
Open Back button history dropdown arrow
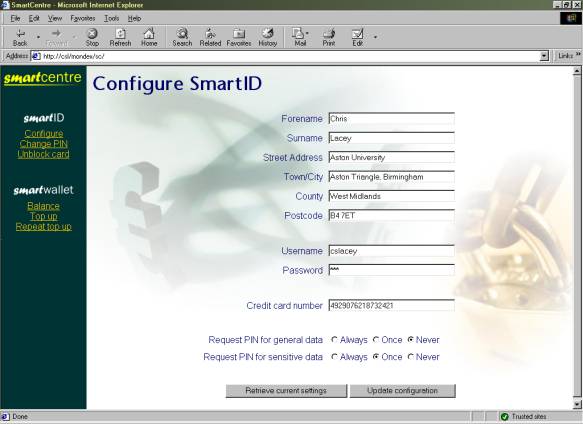38,37
